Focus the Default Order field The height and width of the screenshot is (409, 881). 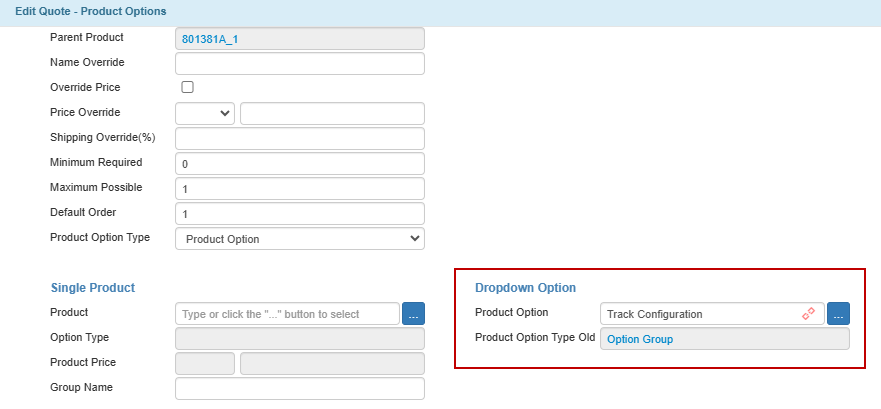(300, 213)
